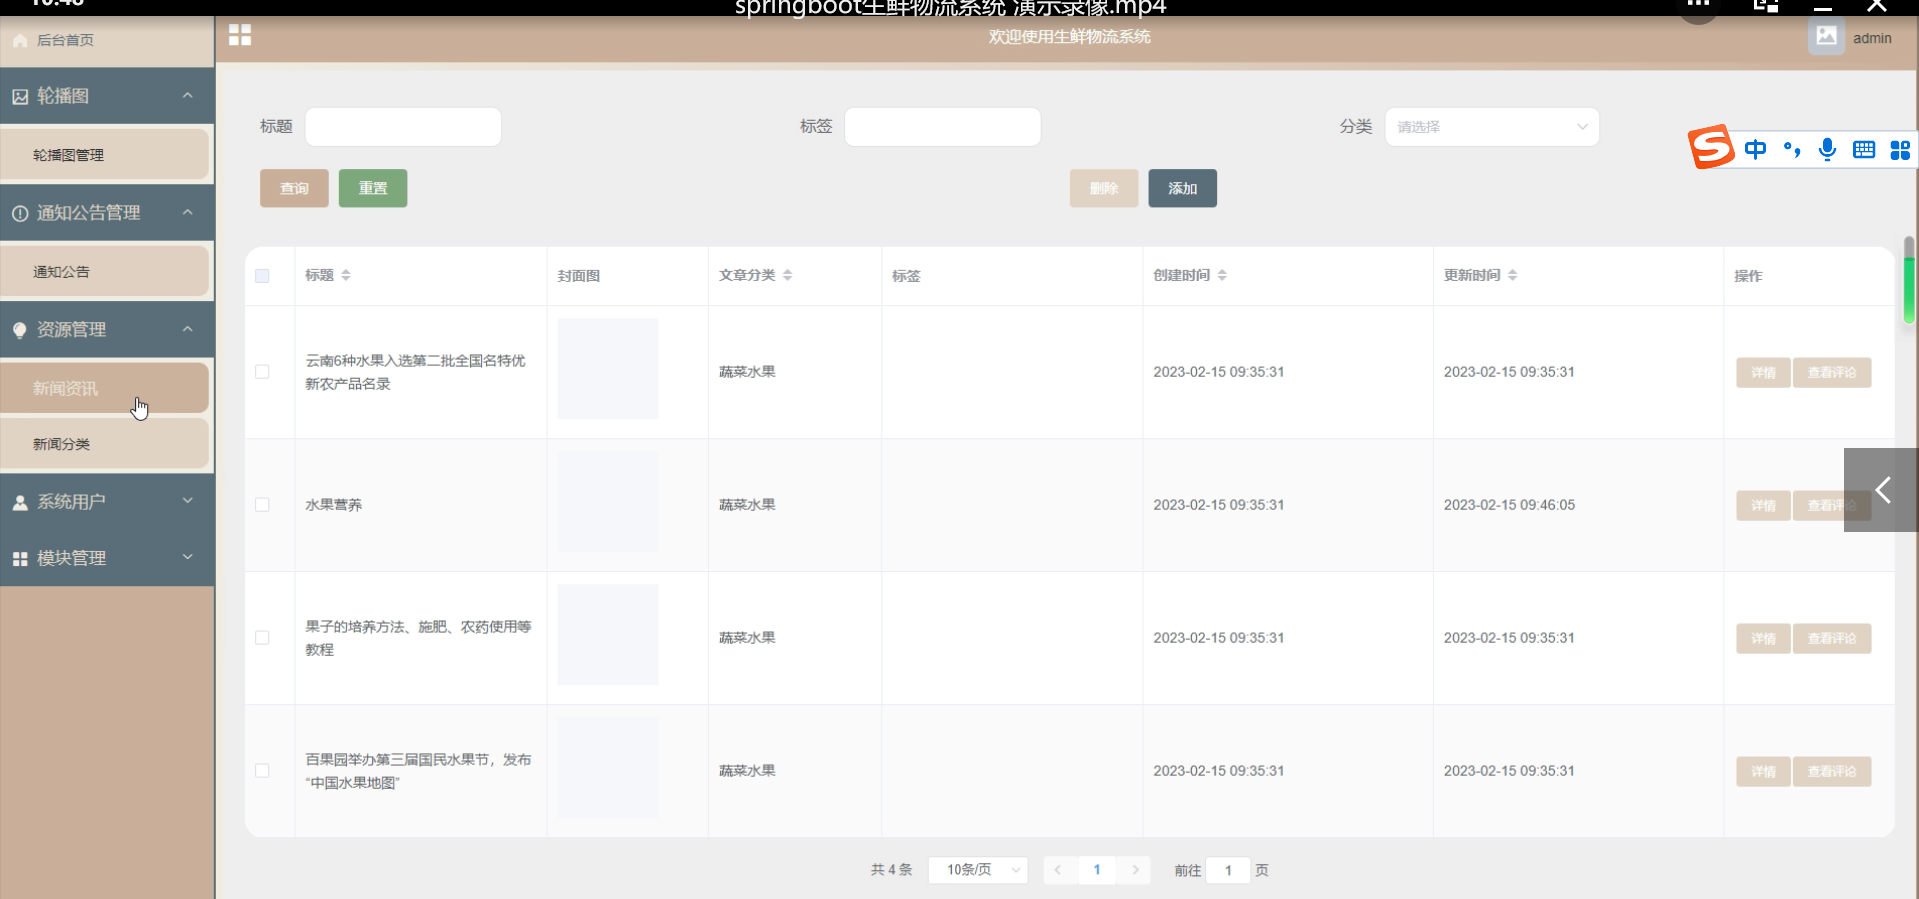
Task: Open 通知公告 submenu item
Action: coord(105,272)
